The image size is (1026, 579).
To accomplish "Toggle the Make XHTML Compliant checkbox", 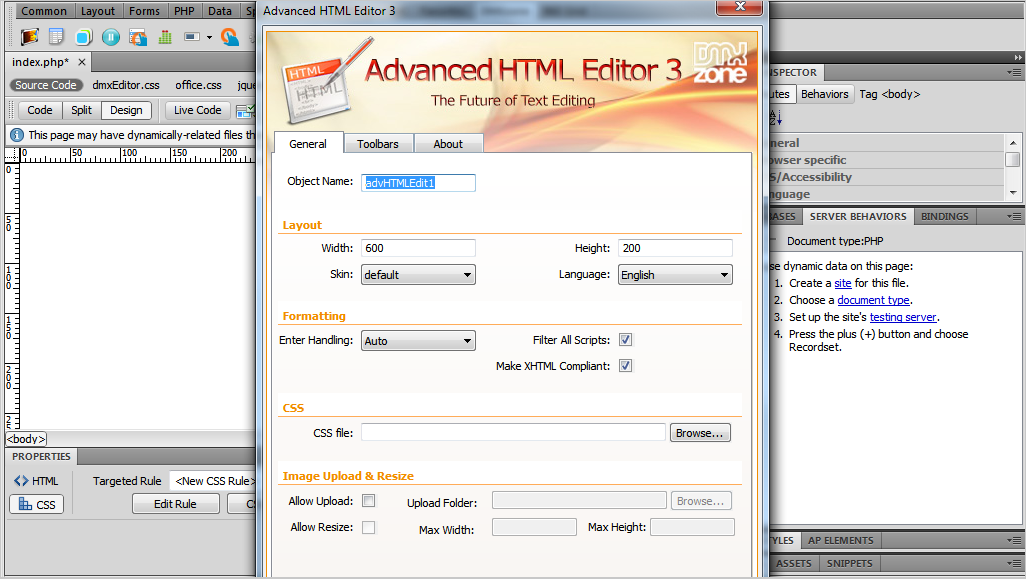I will tap(626, 366).
